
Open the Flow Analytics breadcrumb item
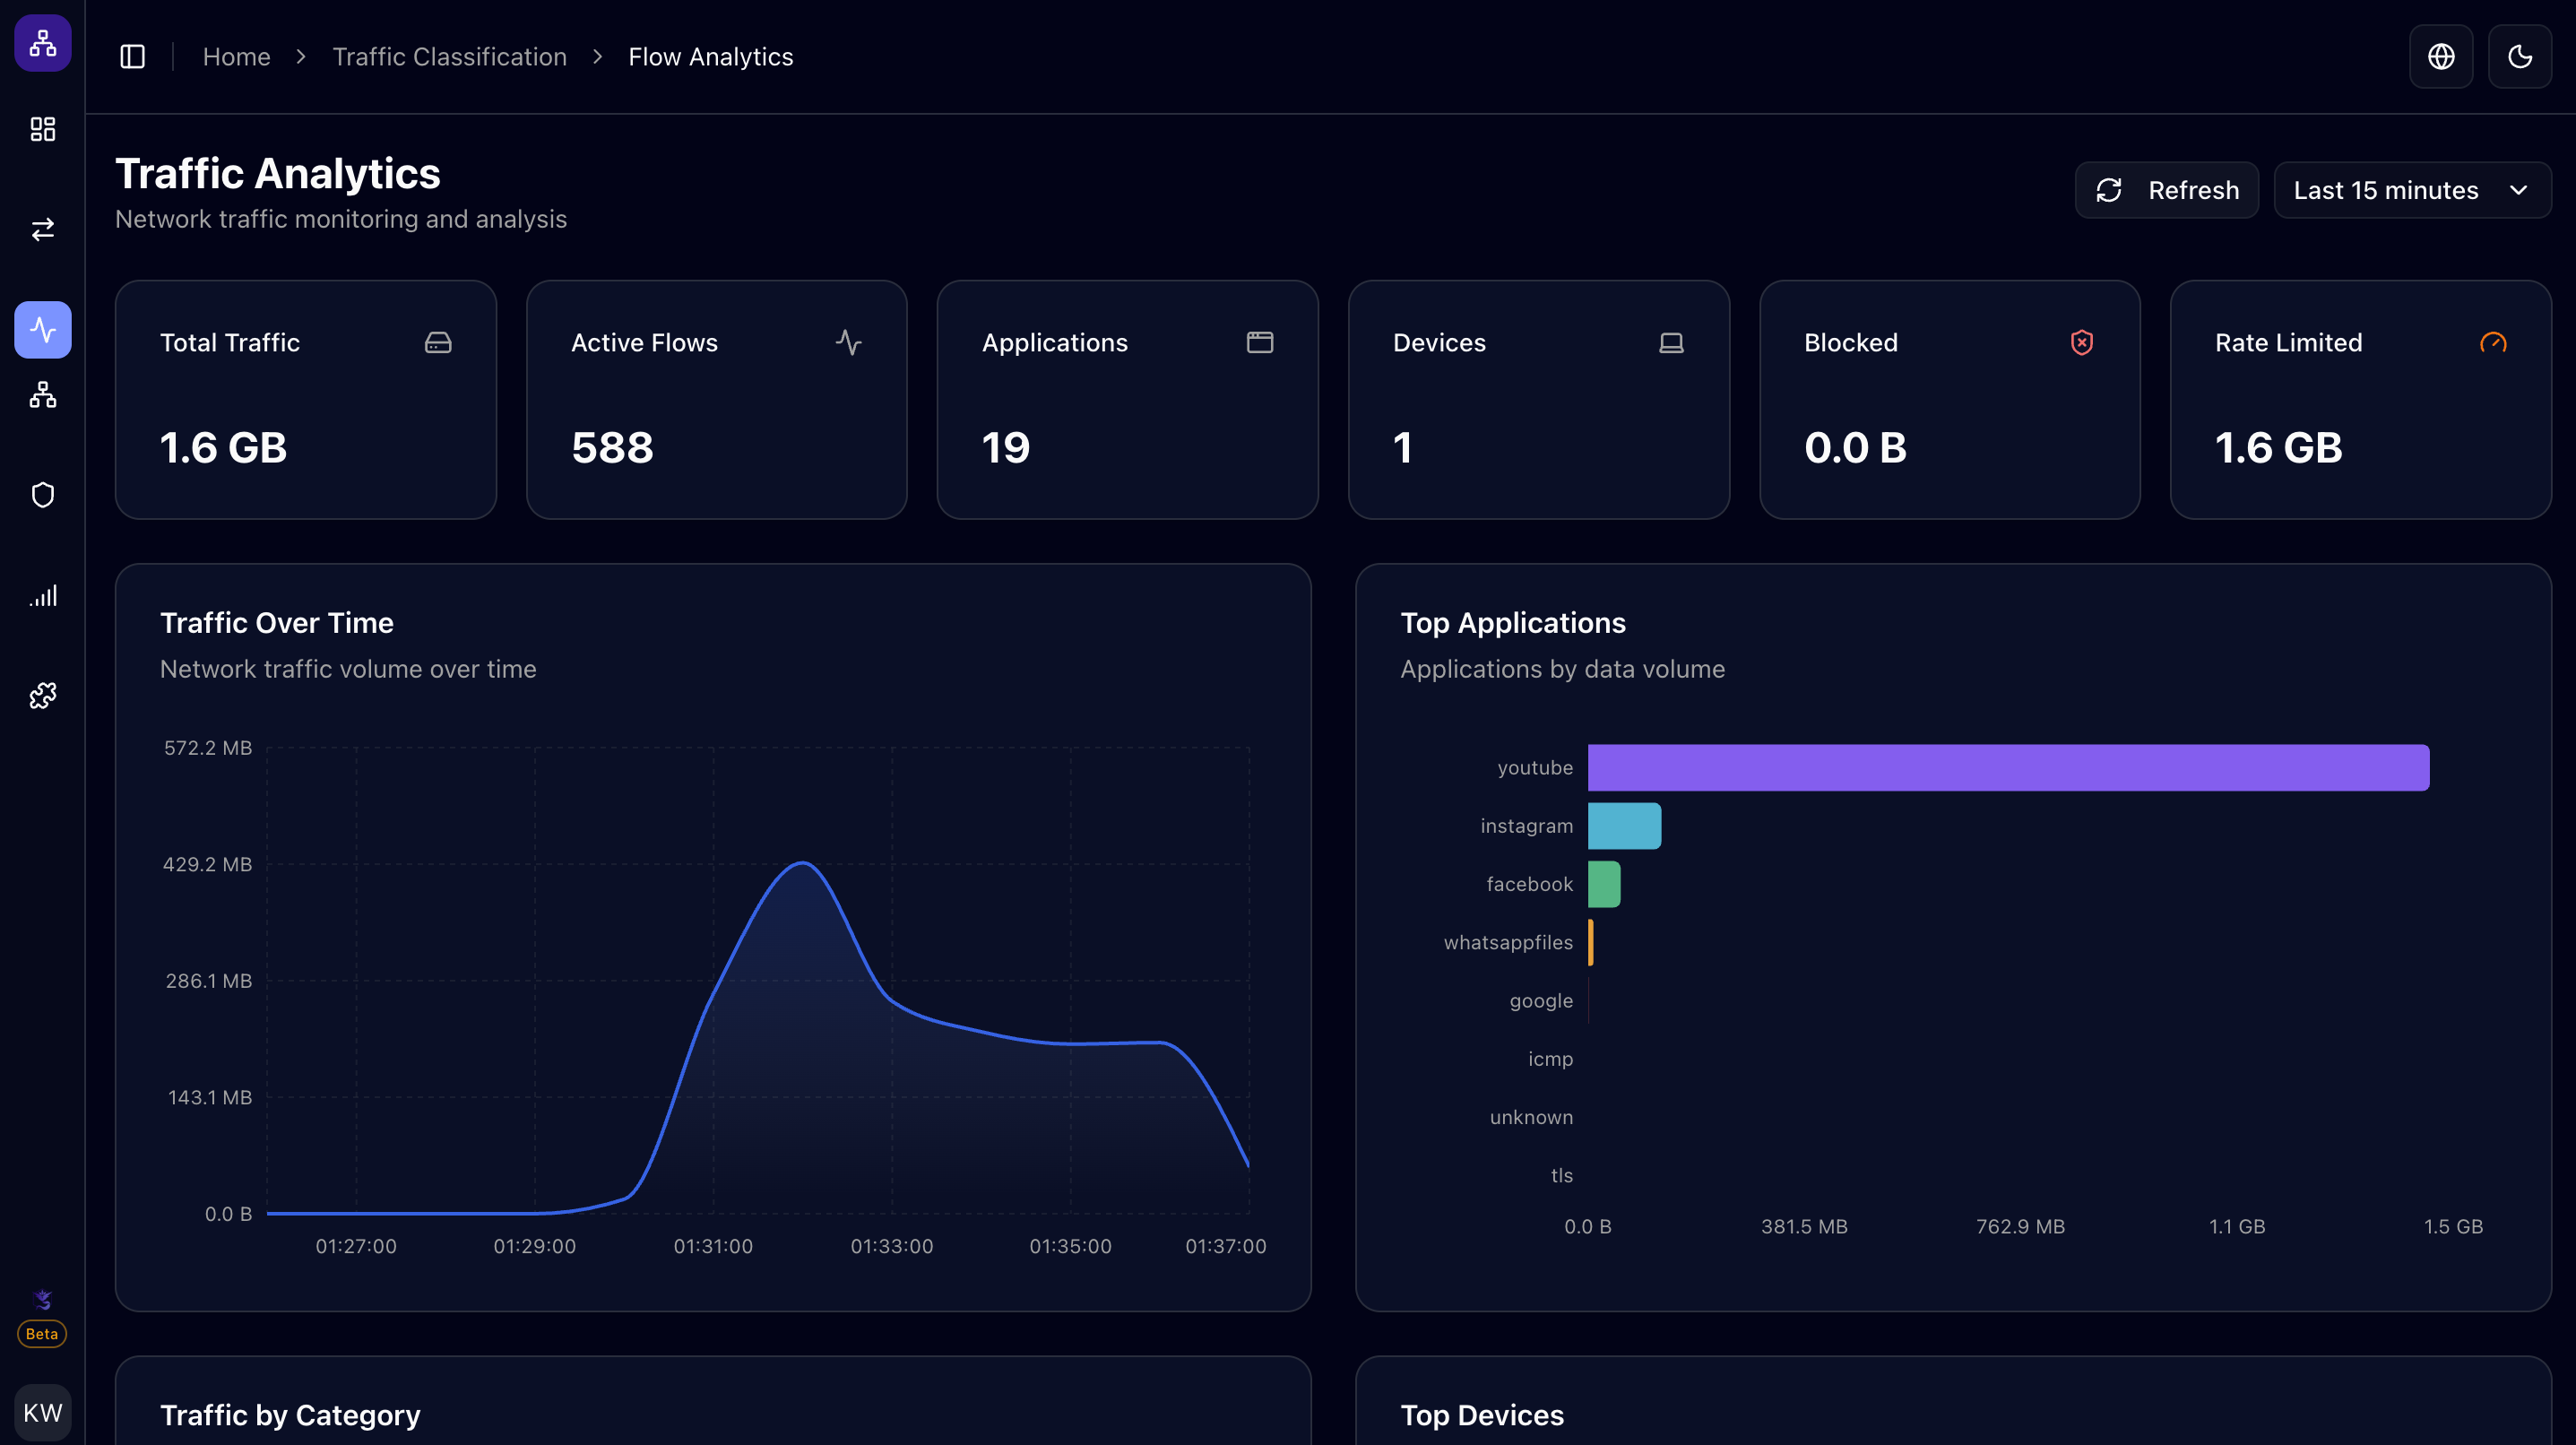click(x=711, y=56)
